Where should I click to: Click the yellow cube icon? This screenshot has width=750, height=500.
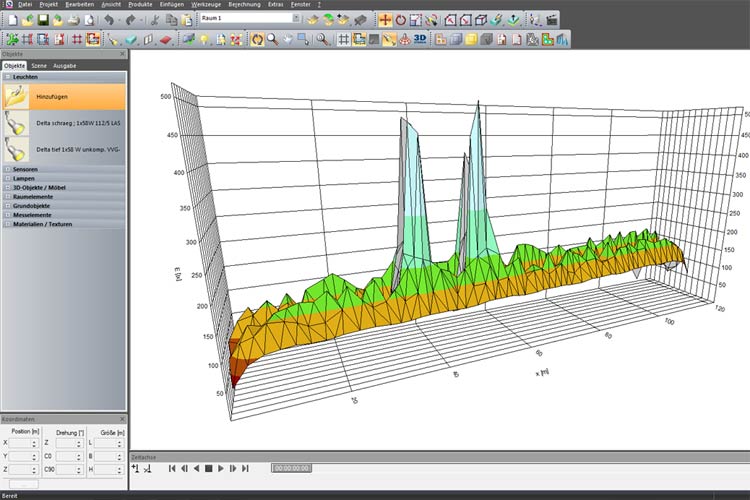[x=471, y=39]
